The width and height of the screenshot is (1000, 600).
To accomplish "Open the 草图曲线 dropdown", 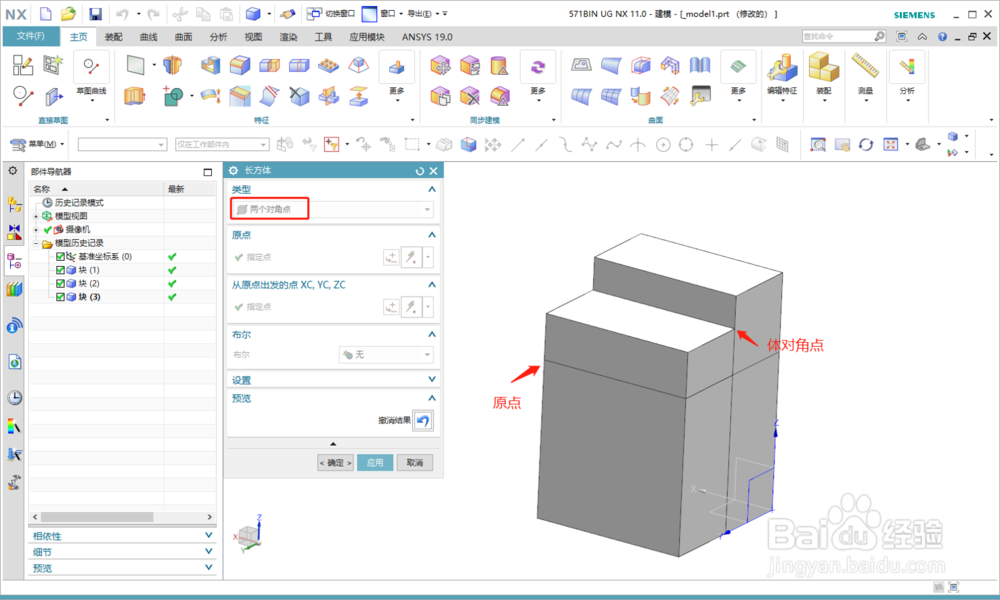I will click(91, 101).
